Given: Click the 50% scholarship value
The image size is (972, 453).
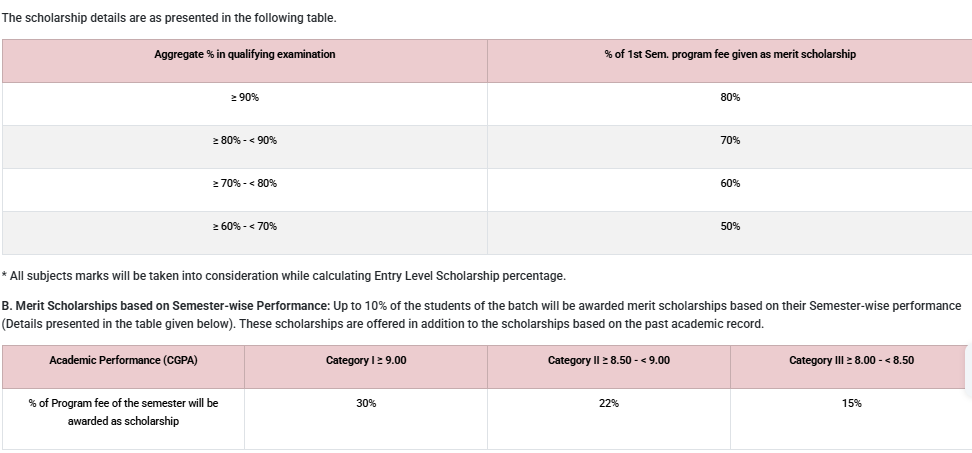Looking at the screenshot, I should tap(730, 226).
